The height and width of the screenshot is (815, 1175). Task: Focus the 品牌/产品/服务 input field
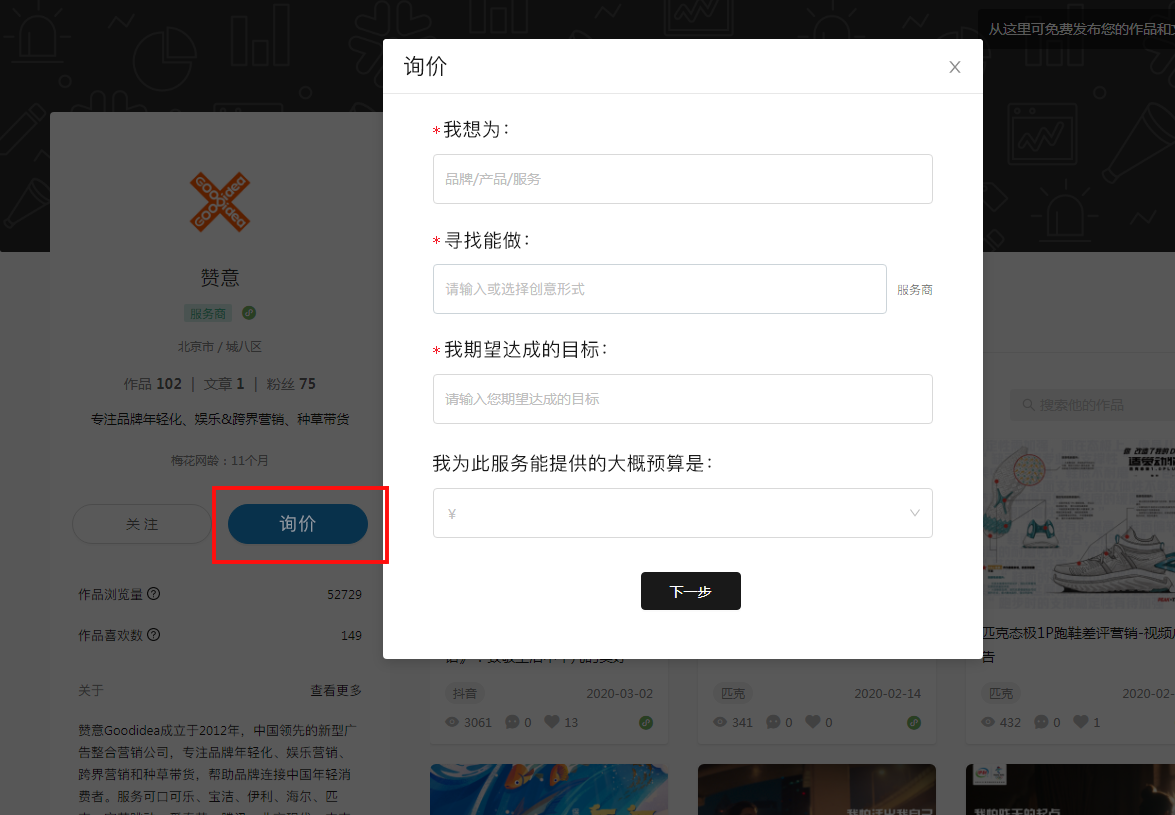[x=682, y=179]
